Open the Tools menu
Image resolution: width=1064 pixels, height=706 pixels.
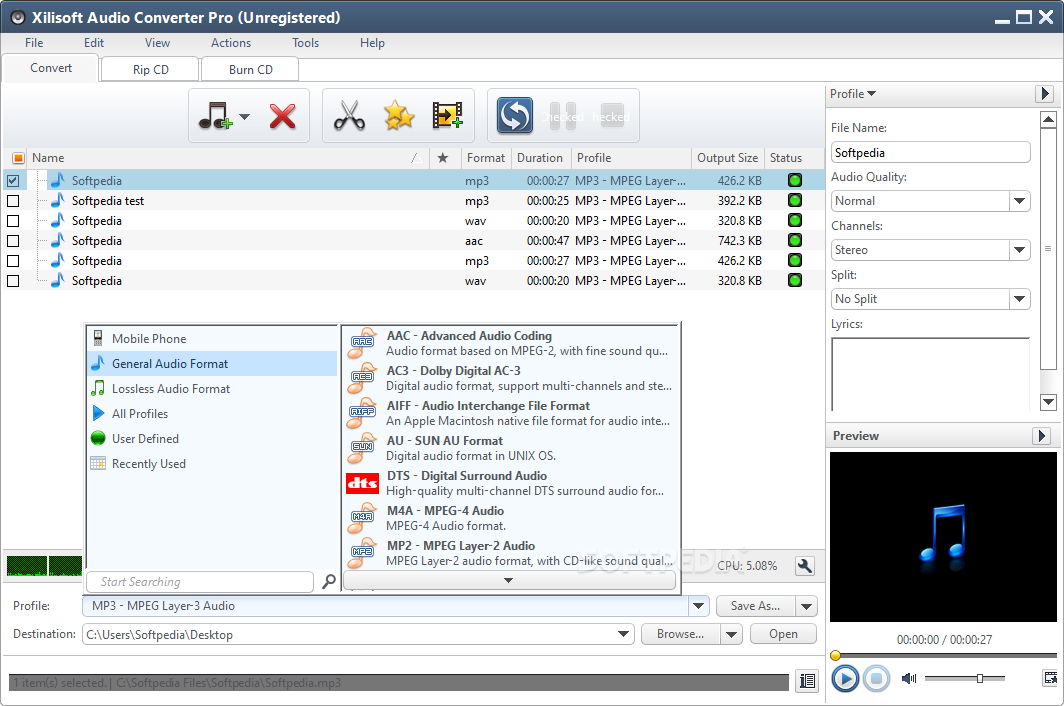pyautogui.click(x=305, y=43)
